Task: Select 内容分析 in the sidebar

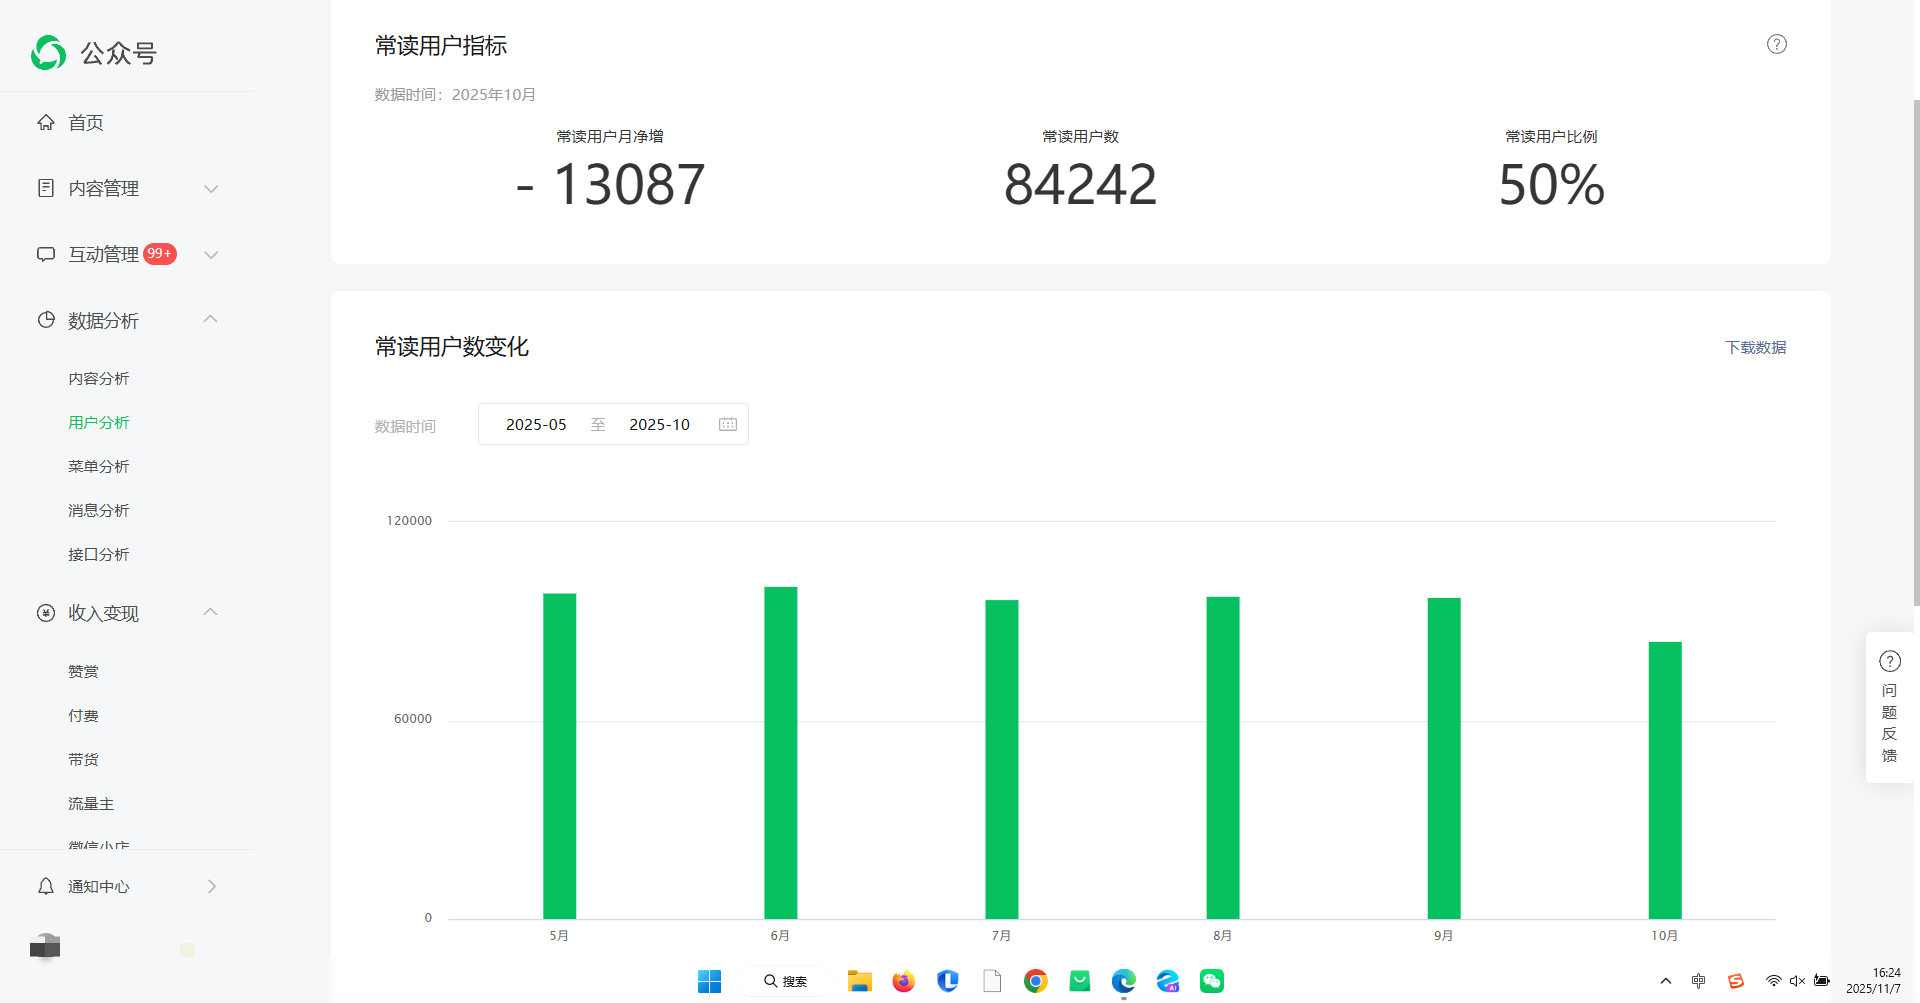Action: point(98,378)
